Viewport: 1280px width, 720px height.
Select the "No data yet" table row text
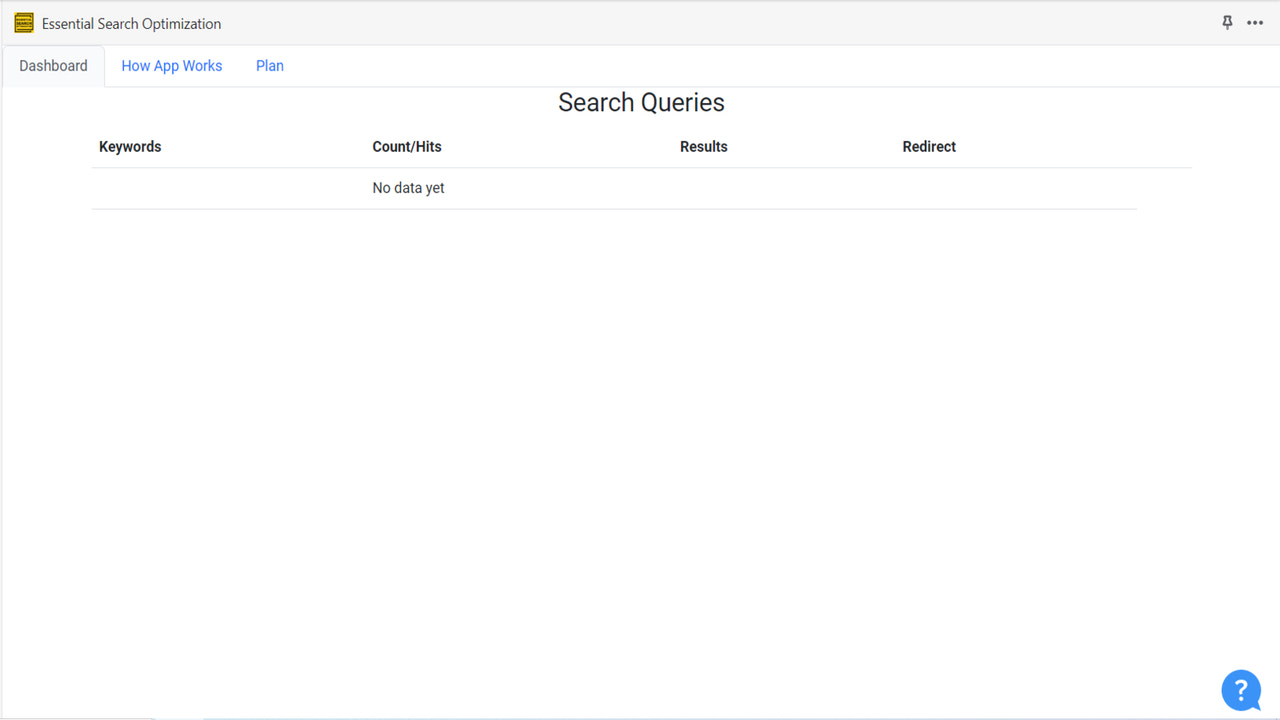(x=408, y=188)
